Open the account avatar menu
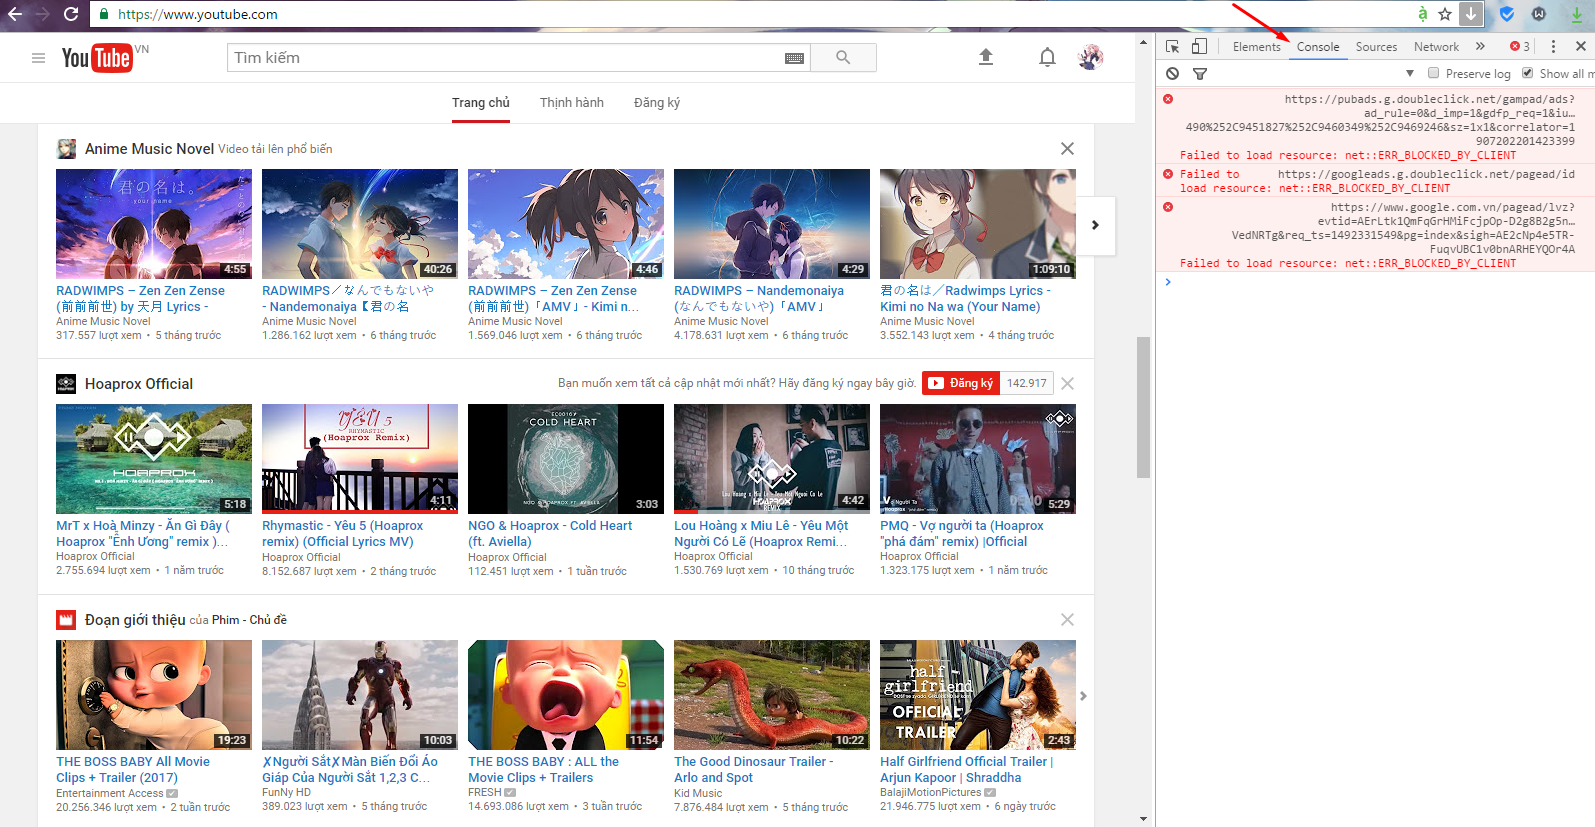The image size is (1595, 827). [1090, 57]
